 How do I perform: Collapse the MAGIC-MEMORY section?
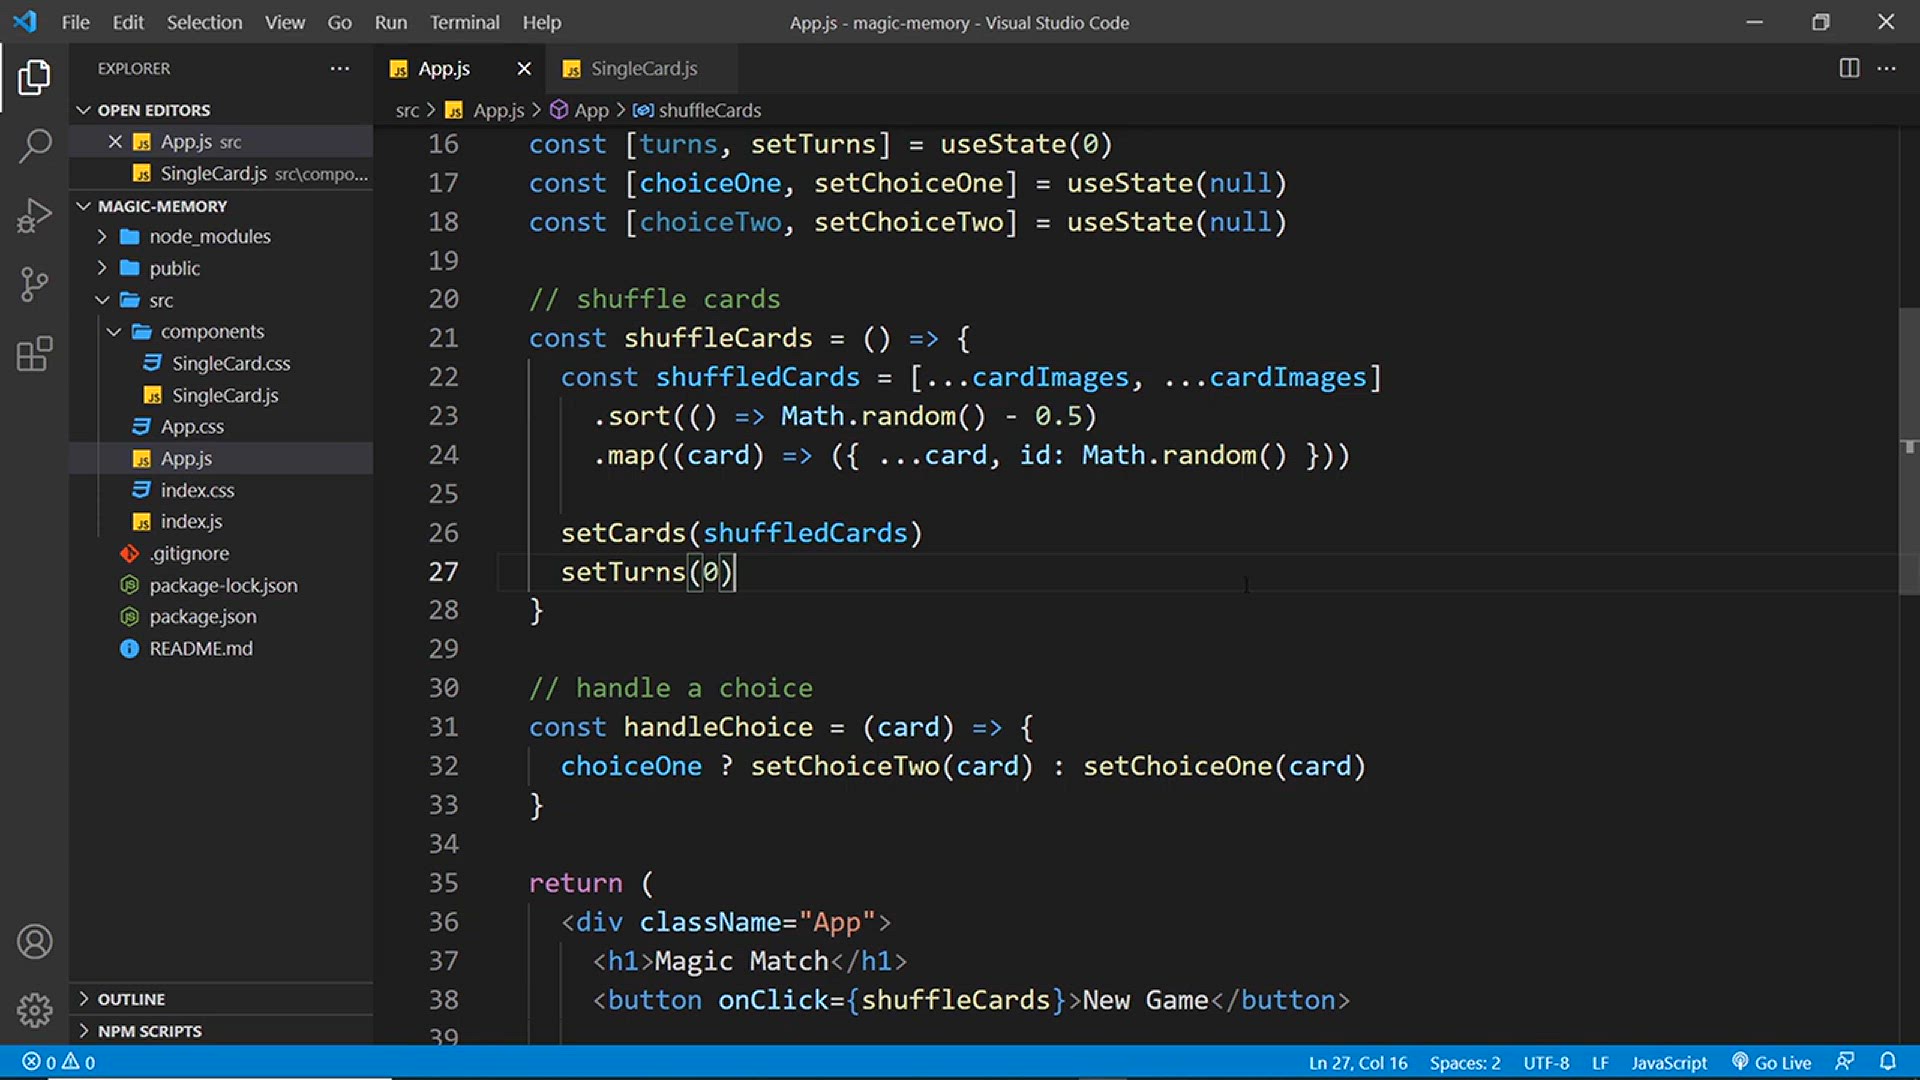[x=221, y=205]
